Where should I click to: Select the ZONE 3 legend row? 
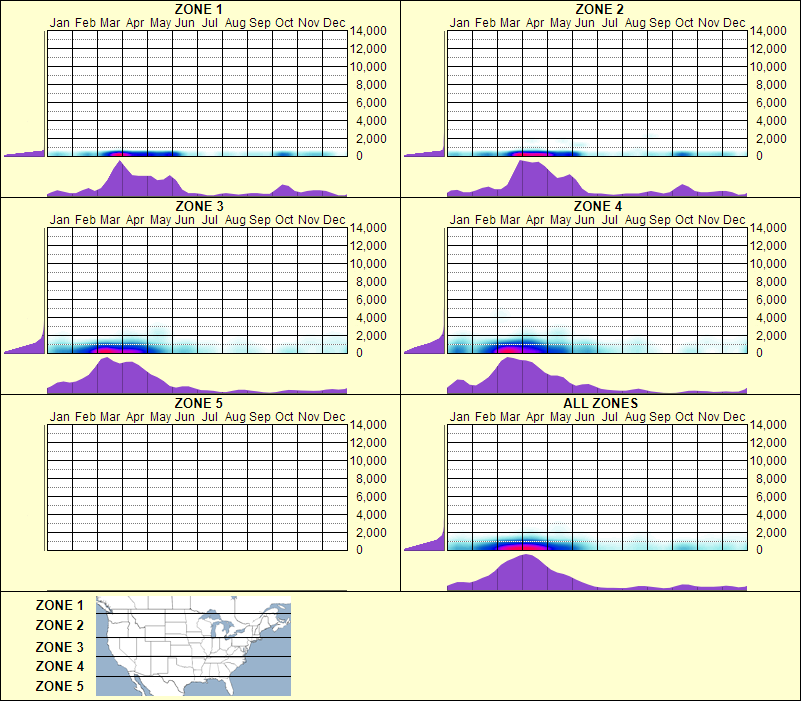(61, 645)
